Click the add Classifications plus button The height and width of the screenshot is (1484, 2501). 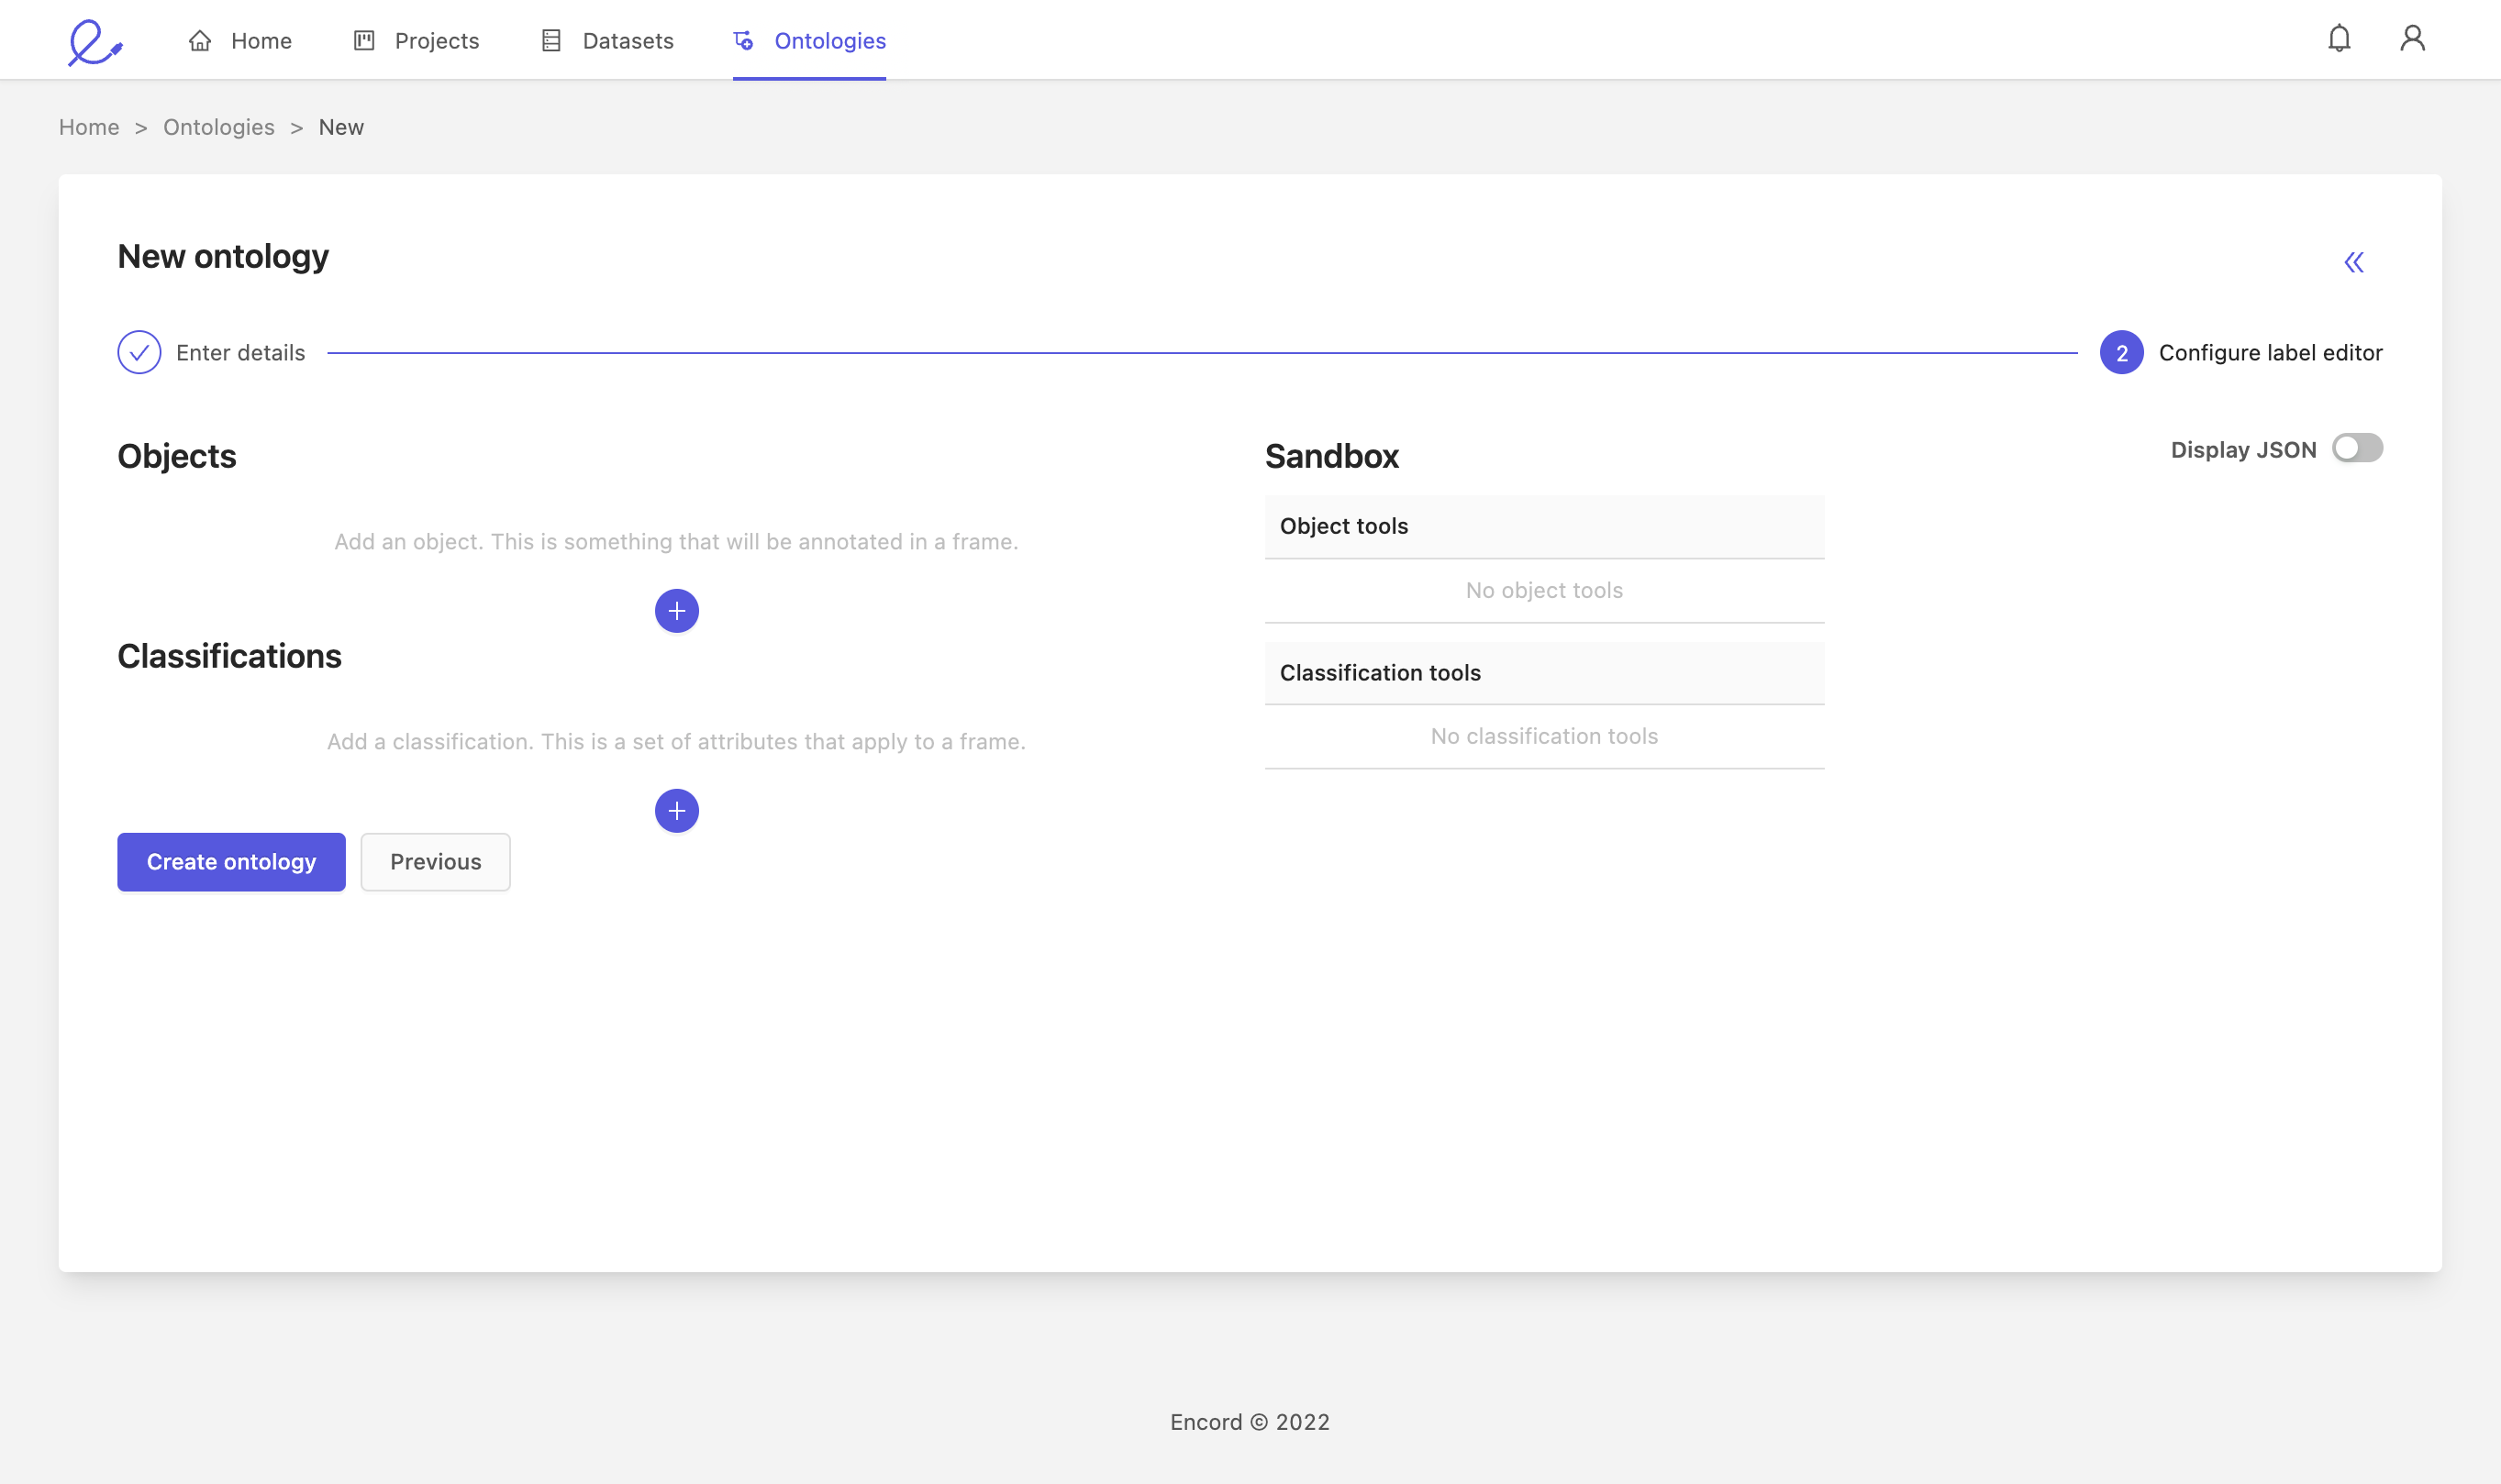(674, 811)
